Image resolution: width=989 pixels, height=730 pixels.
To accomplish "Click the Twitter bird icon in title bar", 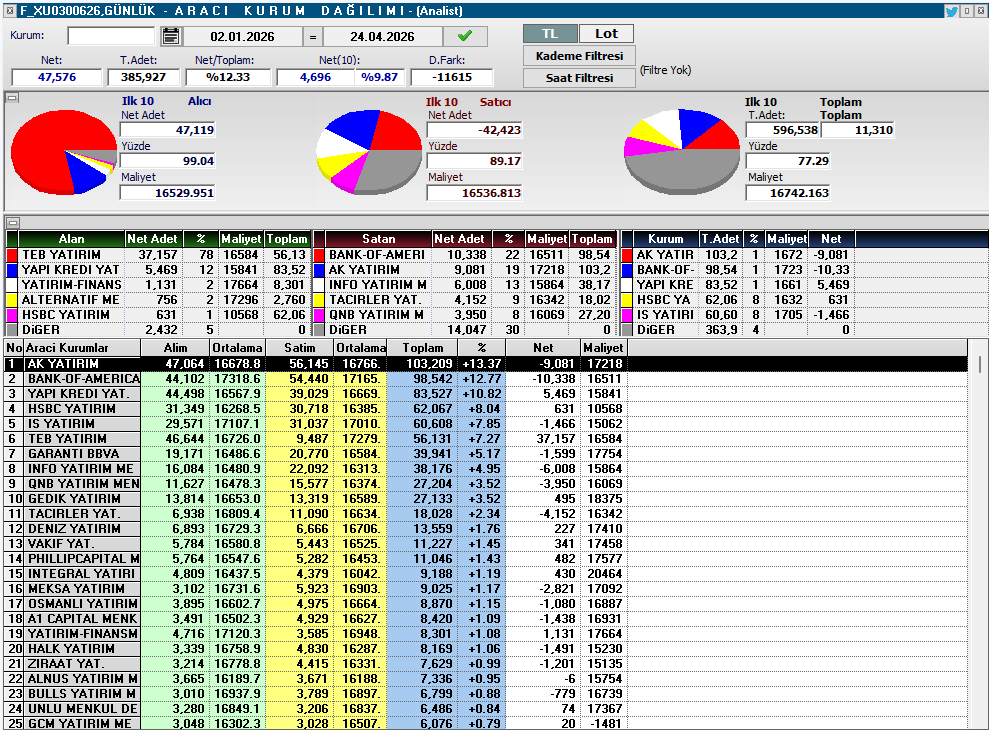I will tap(951, 11).
